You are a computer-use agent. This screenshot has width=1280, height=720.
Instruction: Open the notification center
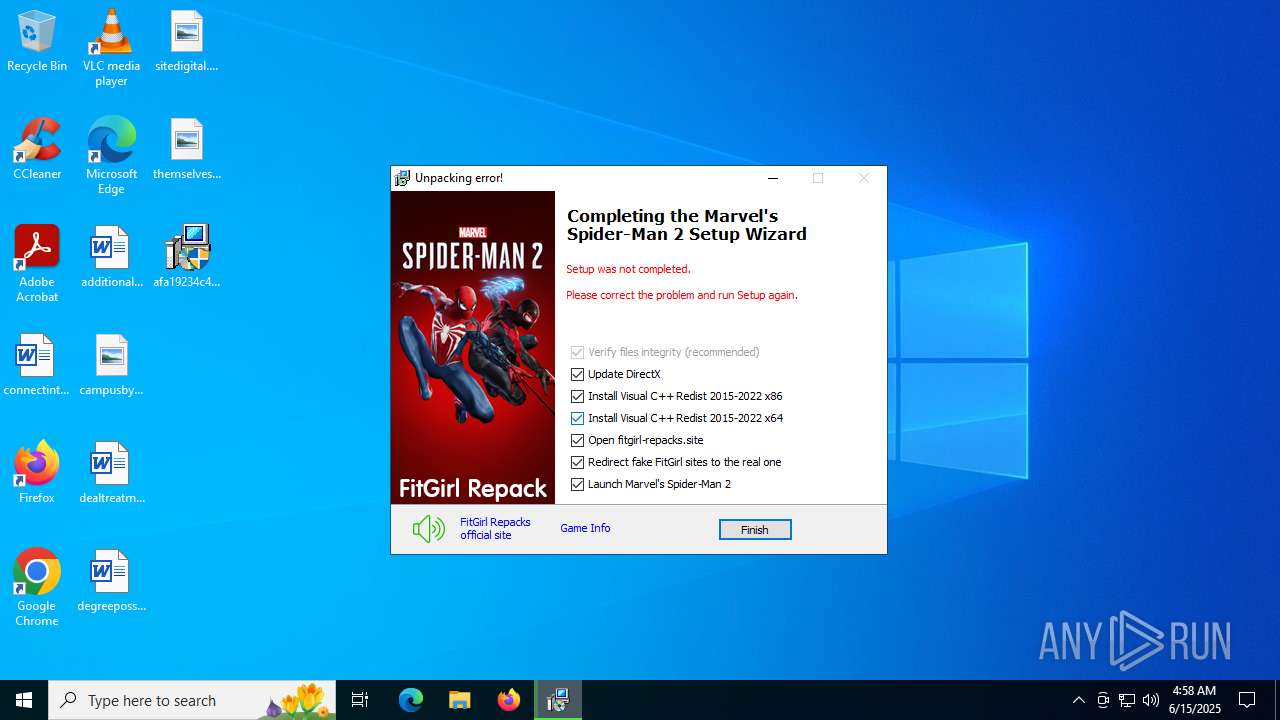click(1247, 700)
